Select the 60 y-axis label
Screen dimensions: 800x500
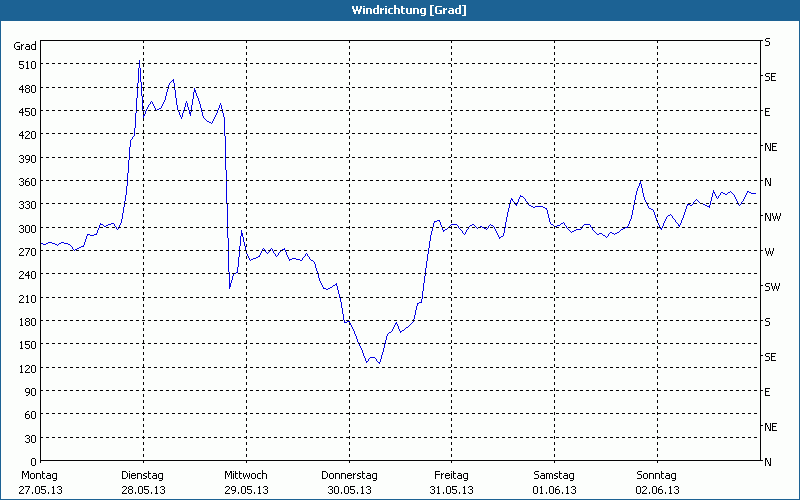click(31, 415)
